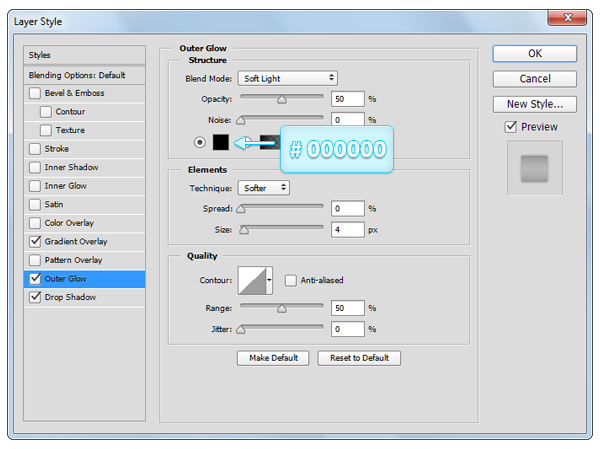Expand the Technique dropdown
The image size is (600, 449).
[264, 187]
